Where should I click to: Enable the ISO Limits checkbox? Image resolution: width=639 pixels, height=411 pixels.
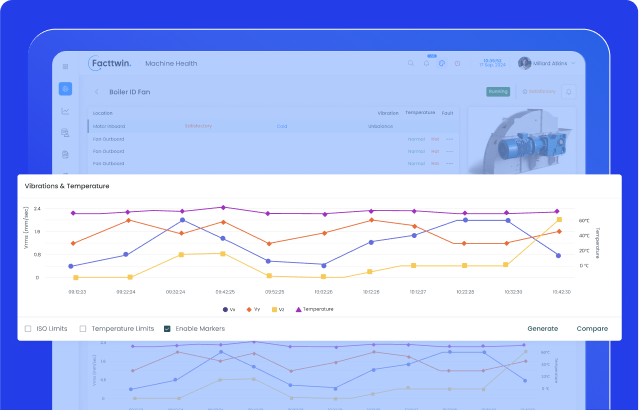pos(28,328)
